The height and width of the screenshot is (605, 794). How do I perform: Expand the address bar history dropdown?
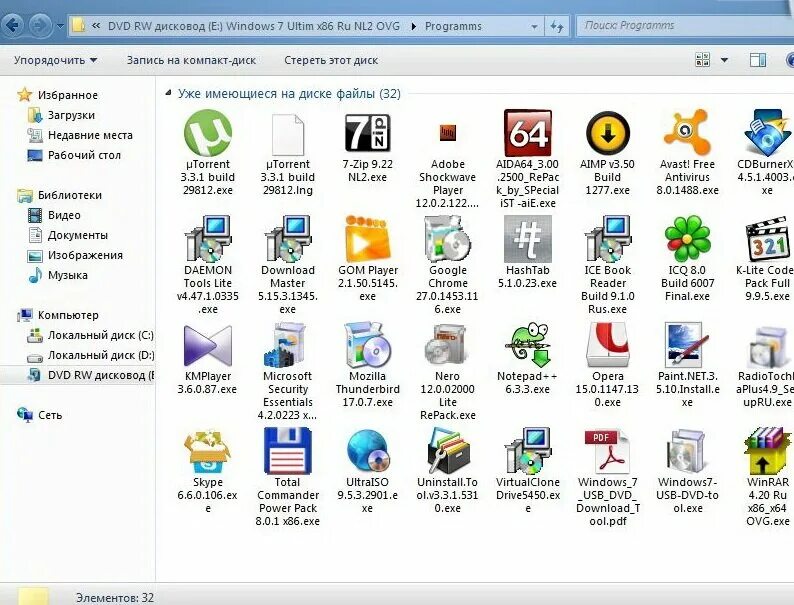point(534,26)
